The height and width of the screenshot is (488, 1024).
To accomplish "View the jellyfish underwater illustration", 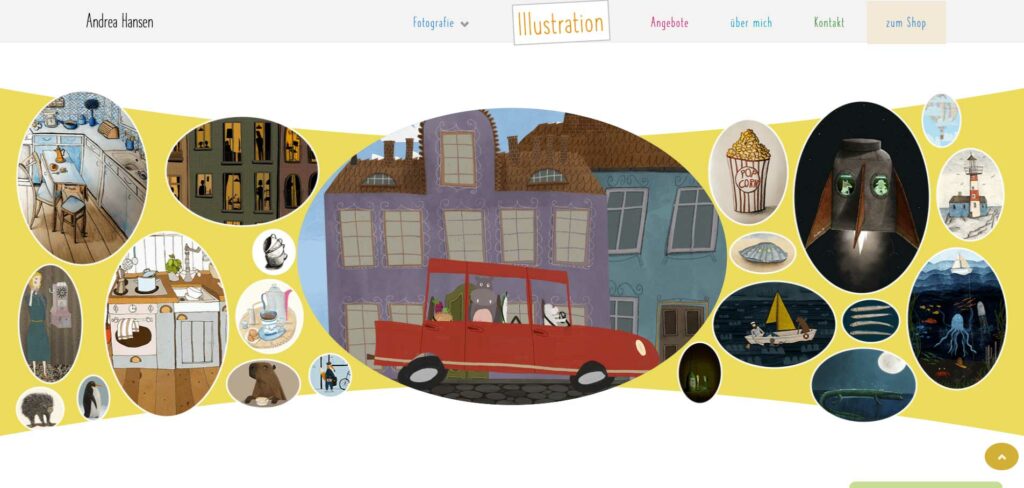I will point(957,318).
